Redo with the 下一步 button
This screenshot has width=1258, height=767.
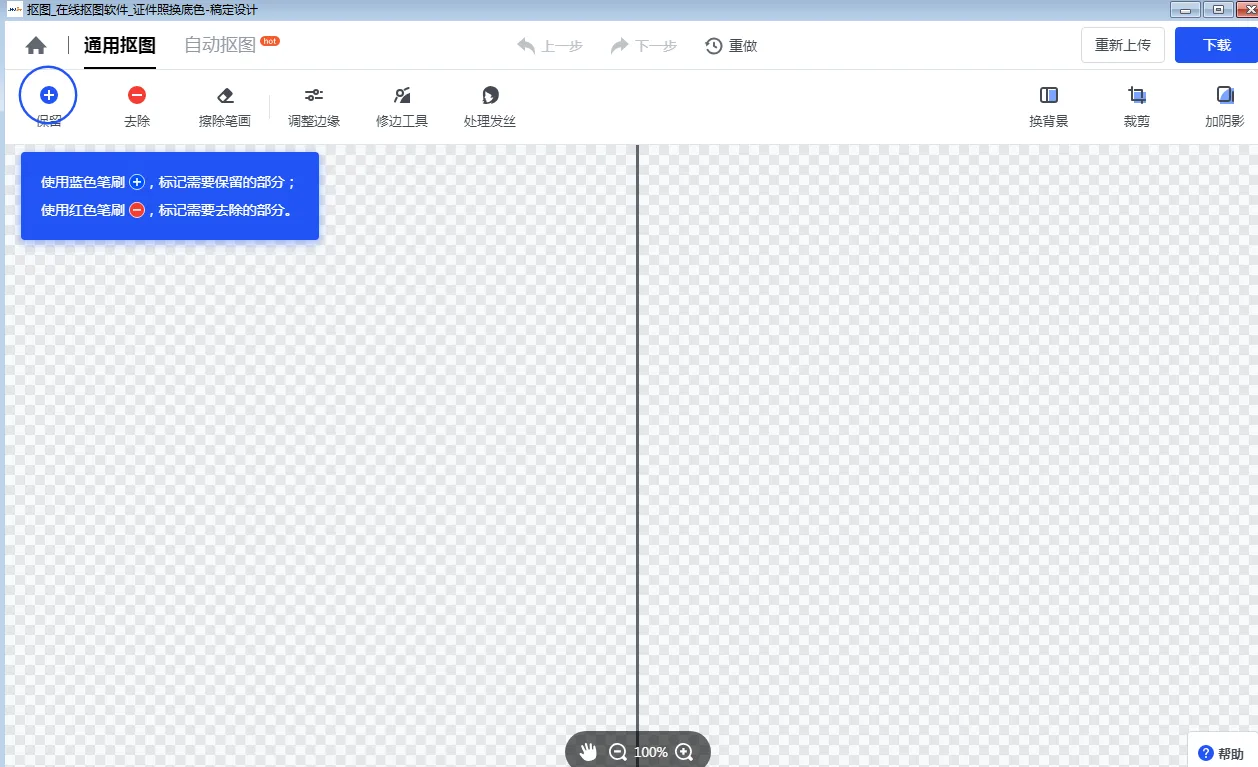[643, 46]
